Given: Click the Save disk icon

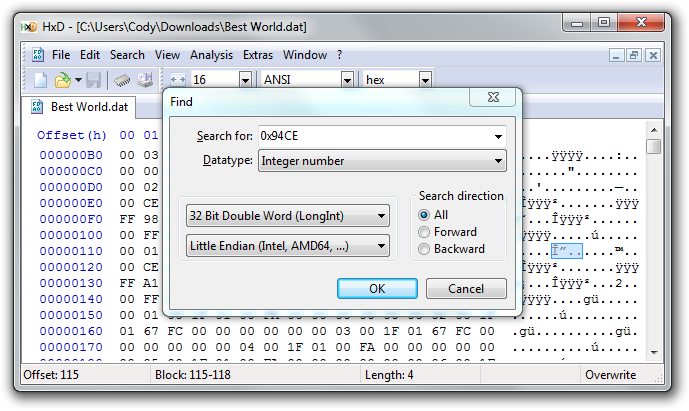Looking at the screenshot, I should (x=93, y=79).
